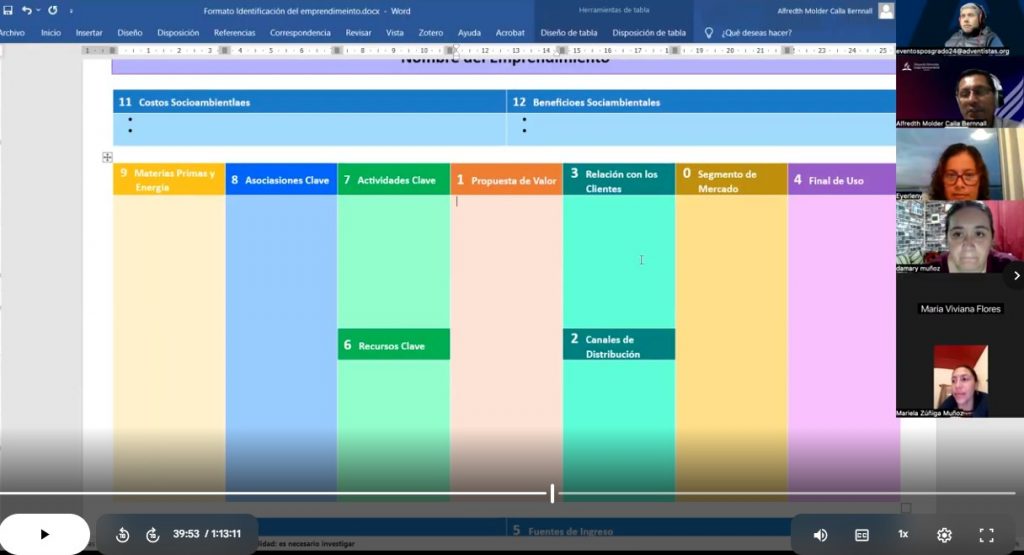Expand the quick access toolbar dropdown
The height and width of the screenshot is (555, 1024).
click(x=71, y=11)
